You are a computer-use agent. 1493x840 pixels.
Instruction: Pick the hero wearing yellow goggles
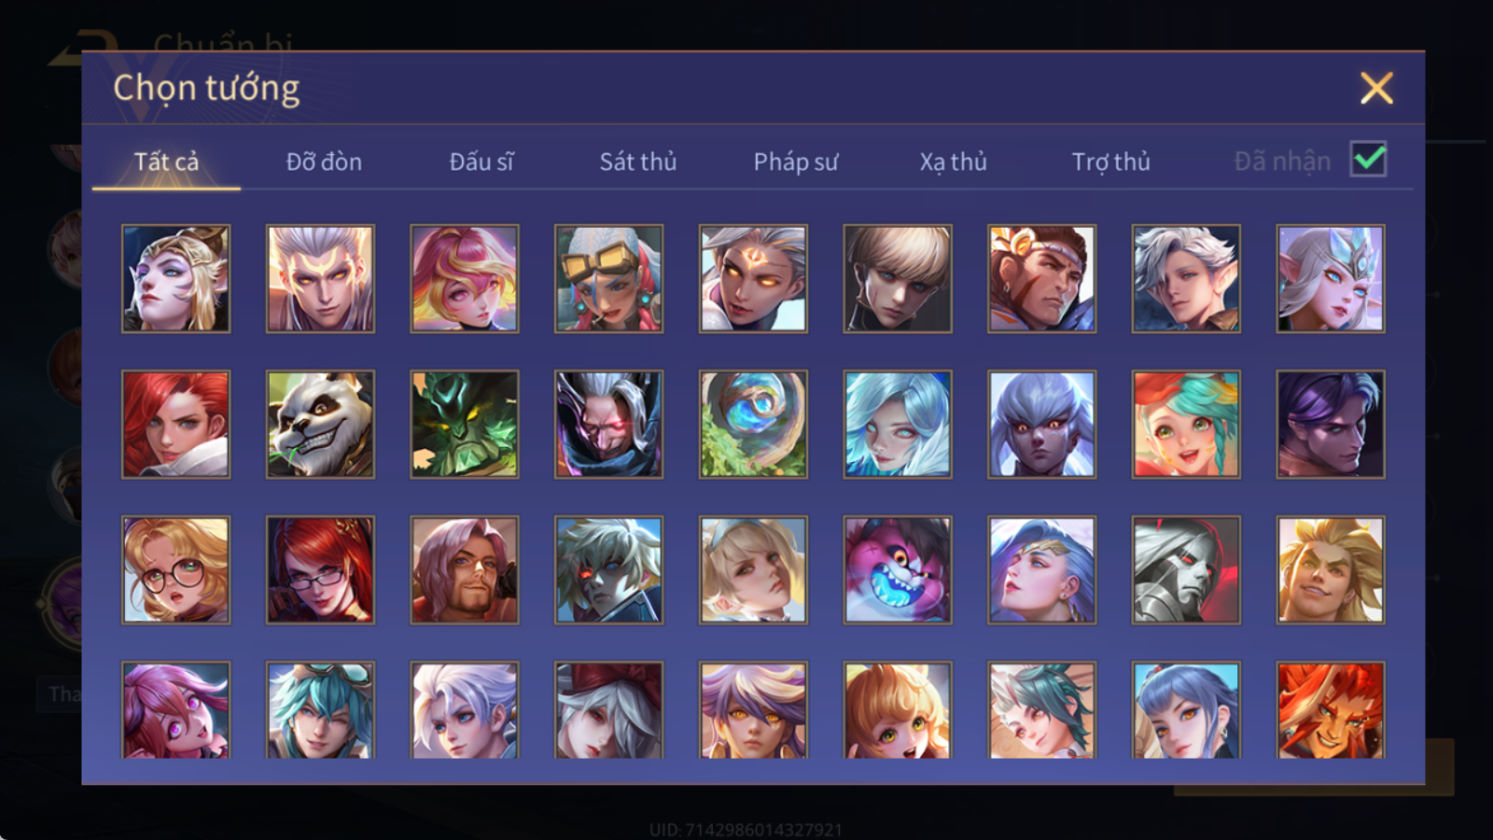pyautogui.click(x=609, y=278)
